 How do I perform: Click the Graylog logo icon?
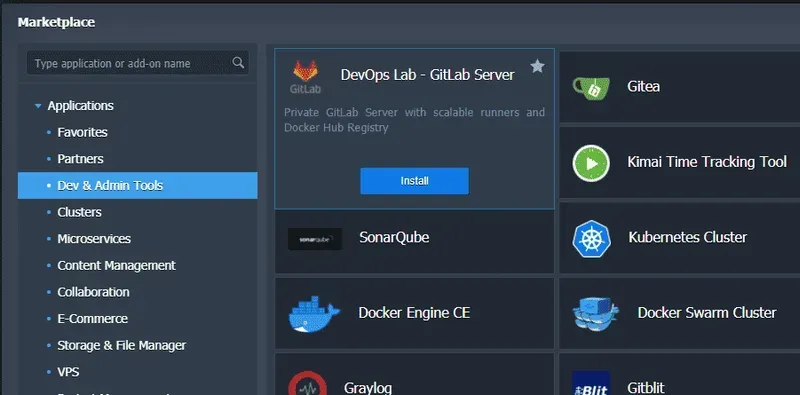(x=307, y=383)
